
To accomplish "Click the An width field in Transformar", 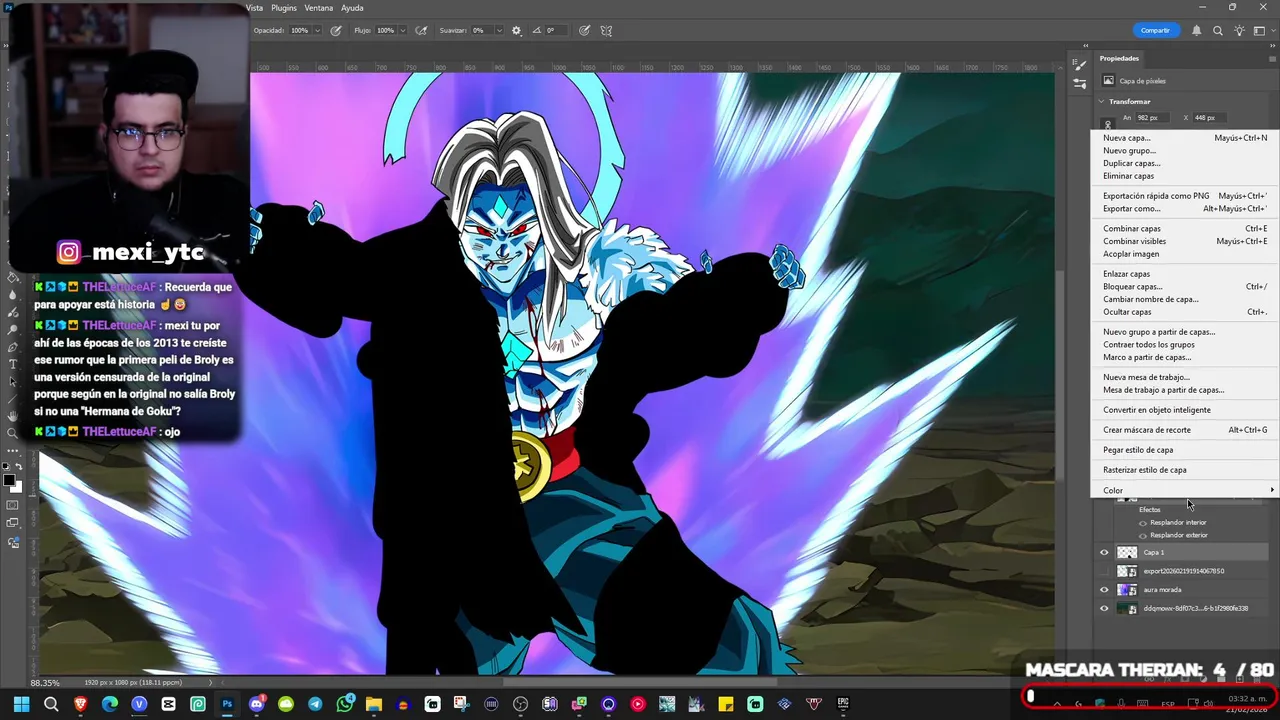I will click(1153, 118).
